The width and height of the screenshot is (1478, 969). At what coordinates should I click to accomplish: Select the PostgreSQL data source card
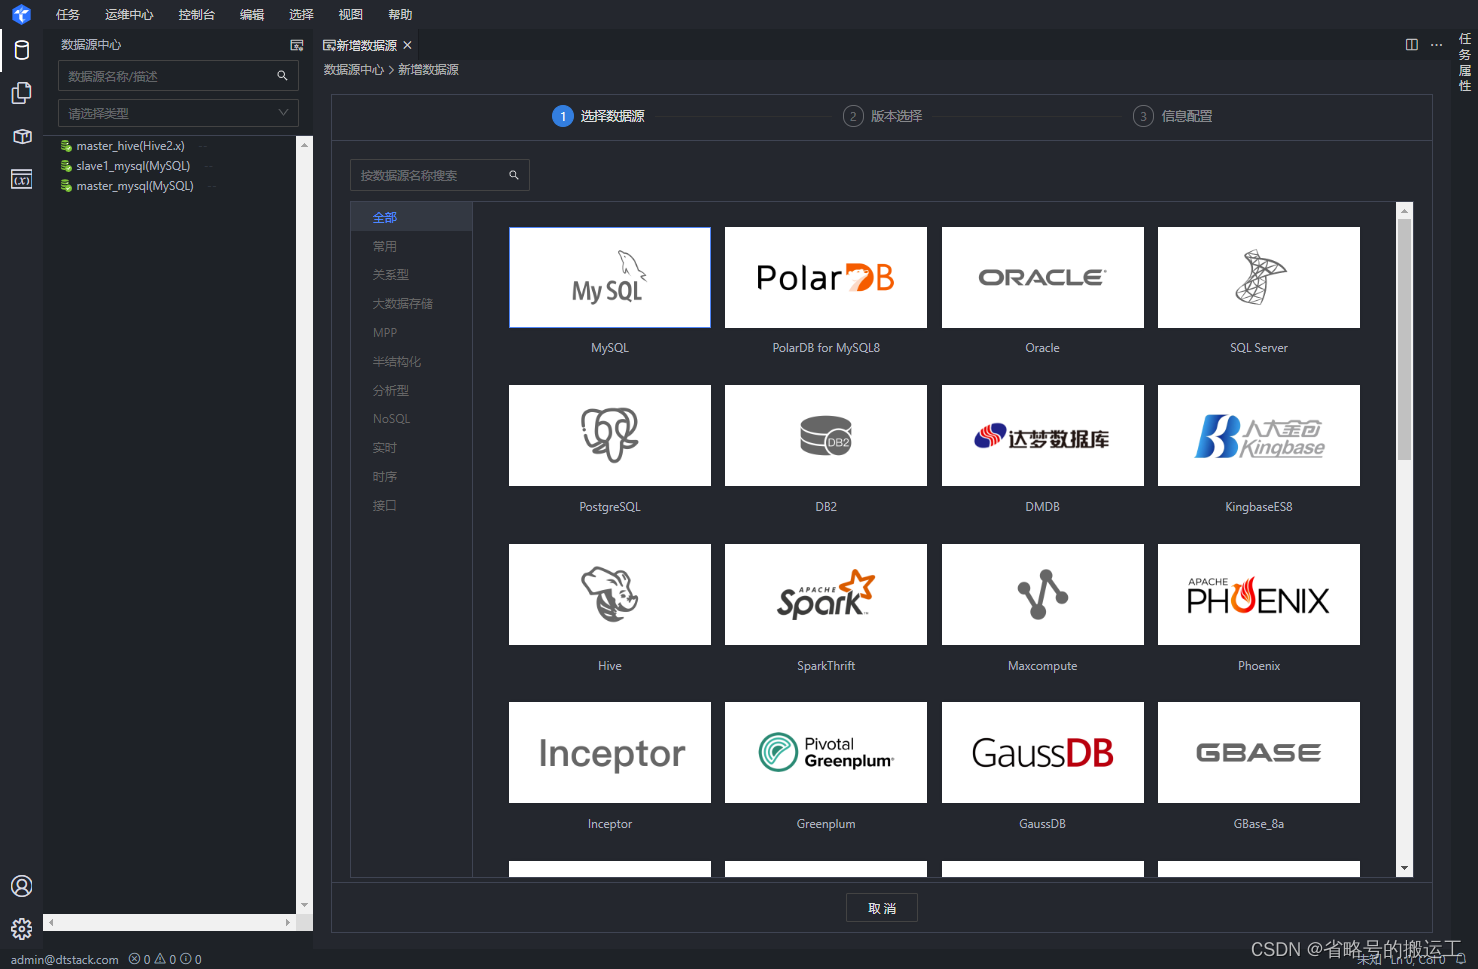pos(610,436)
